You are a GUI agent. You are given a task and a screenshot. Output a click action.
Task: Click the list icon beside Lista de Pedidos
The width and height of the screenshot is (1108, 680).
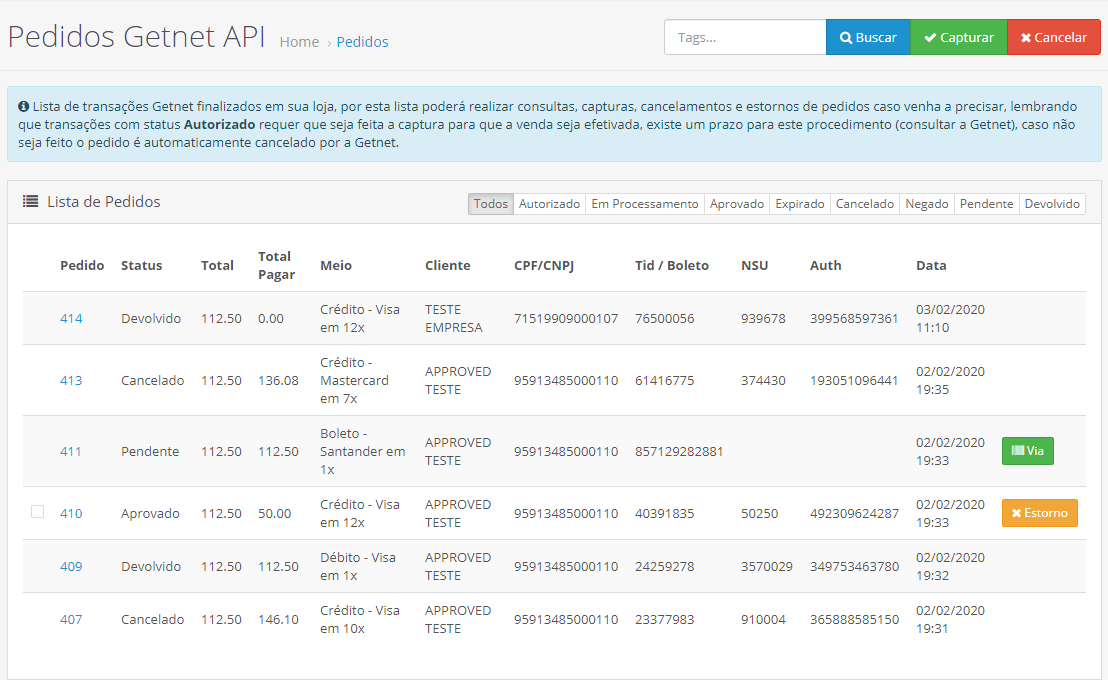click(x=31, y=202)
